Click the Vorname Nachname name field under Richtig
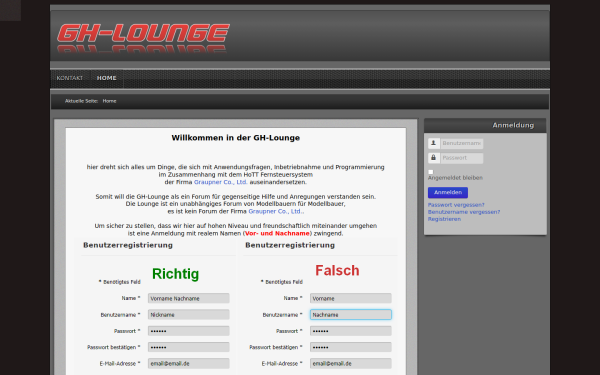600x375 pixels. coord(189,298)
